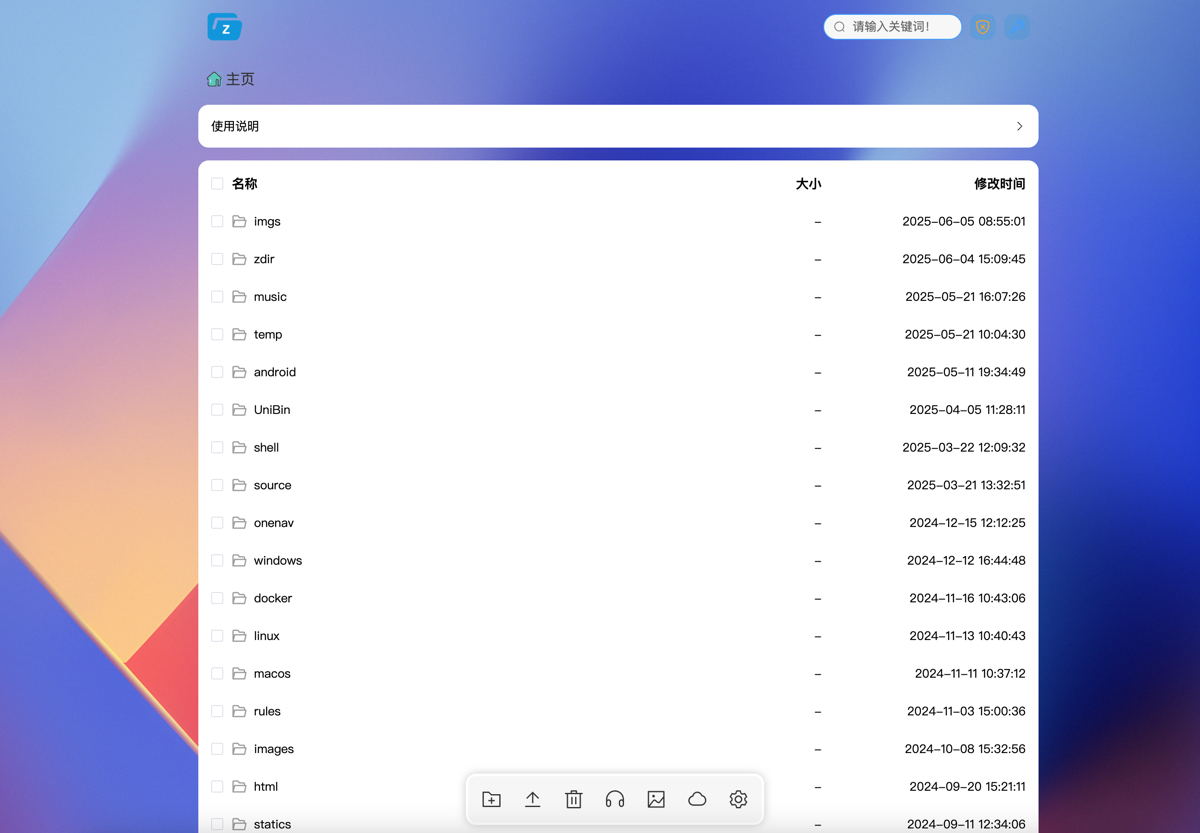The width and height of the screenshot is (1200, 833).
Task: Check the shell folder checkbox
Action: [x=217, y=447]
